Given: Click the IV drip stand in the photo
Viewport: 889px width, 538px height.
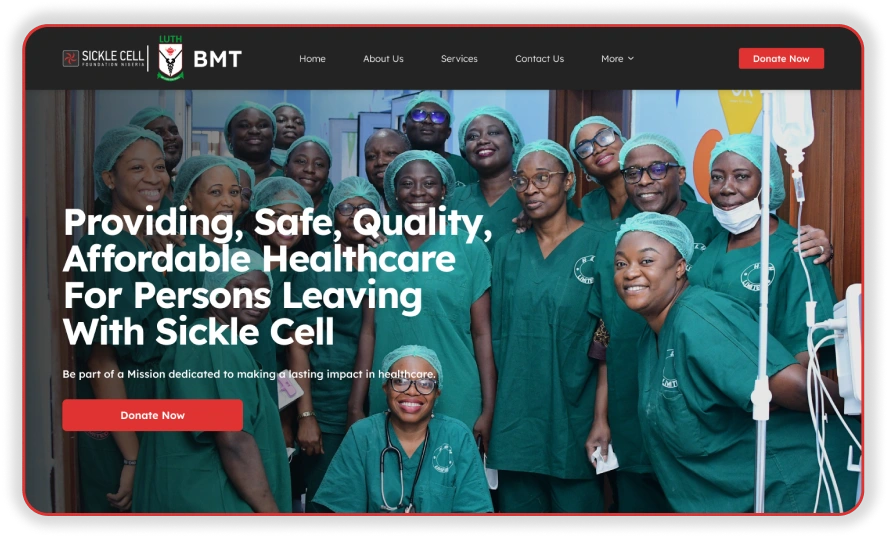Looking at the screenshot, I should (x=763, y=300).
